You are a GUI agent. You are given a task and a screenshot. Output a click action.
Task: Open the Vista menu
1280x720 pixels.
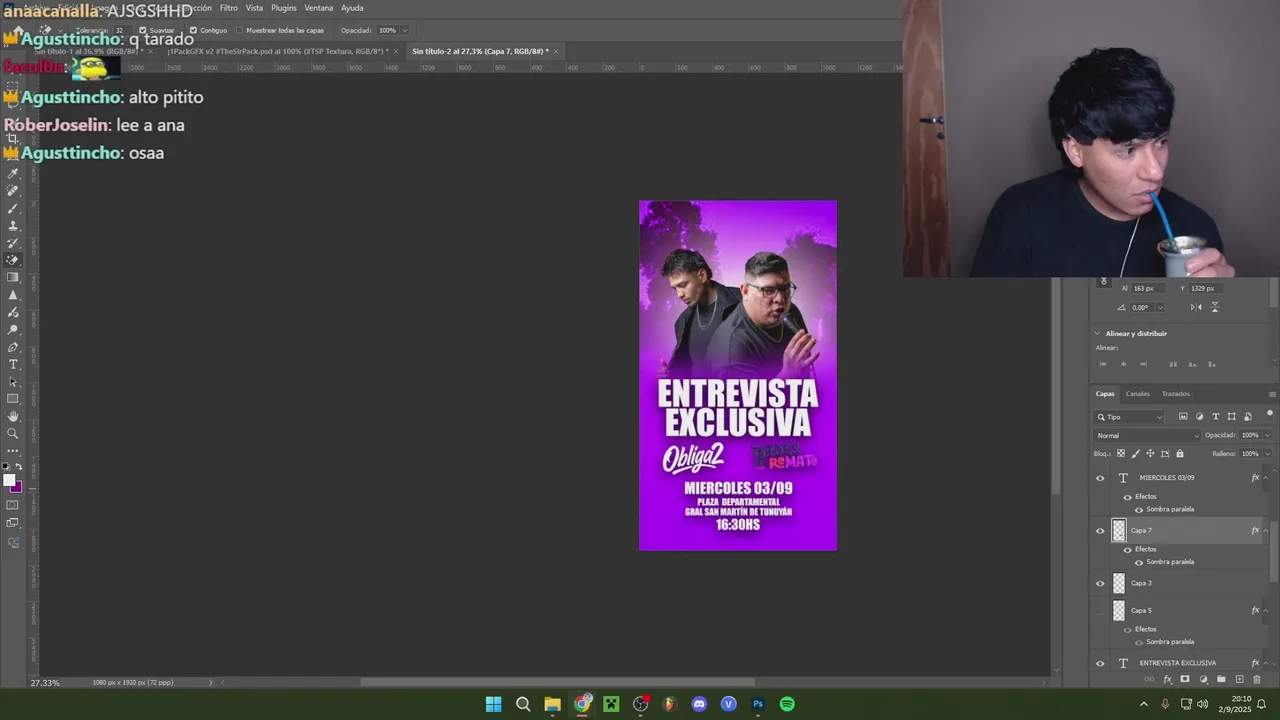pos(255,8)
